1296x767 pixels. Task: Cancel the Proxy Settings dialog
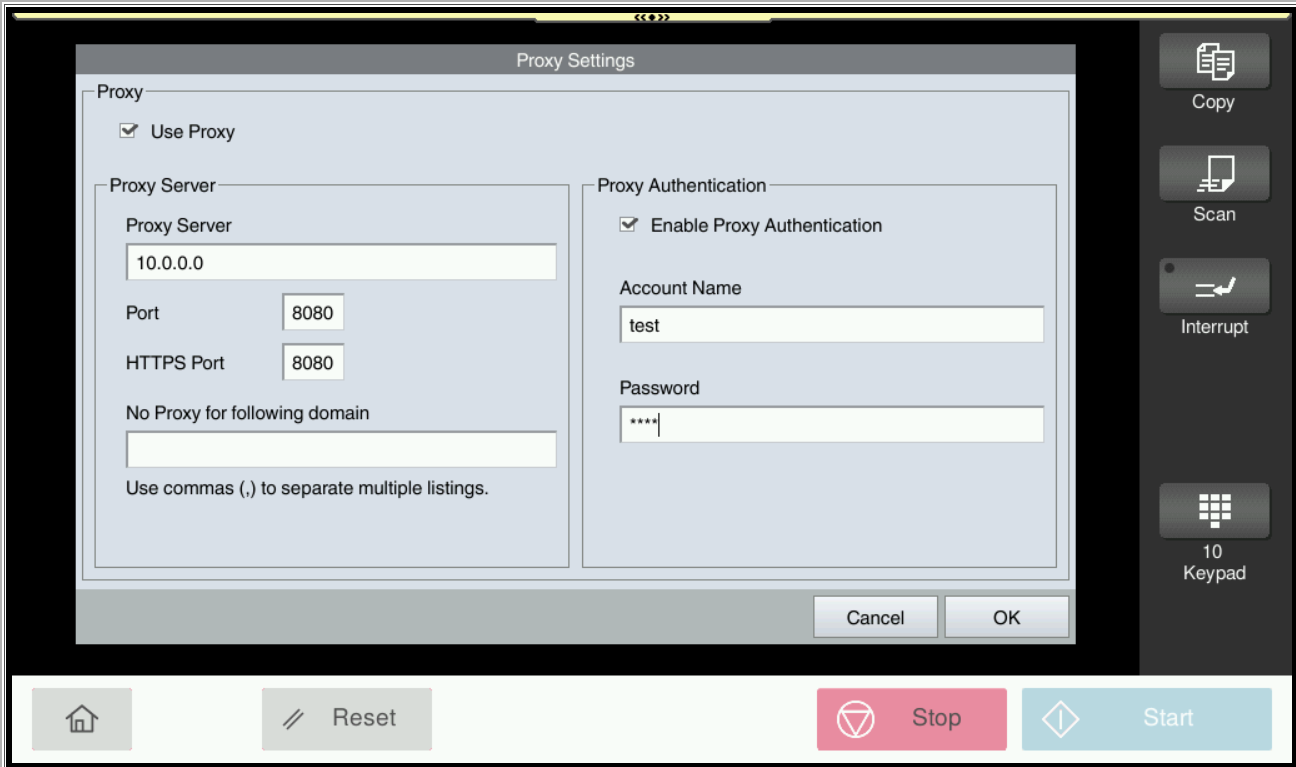(x=875, y=617)
